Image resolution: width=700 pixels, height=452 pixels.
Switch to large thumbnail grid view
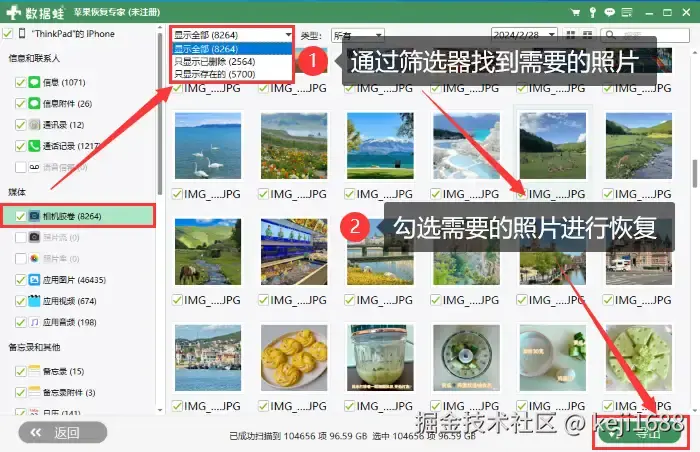click(571, 35)
